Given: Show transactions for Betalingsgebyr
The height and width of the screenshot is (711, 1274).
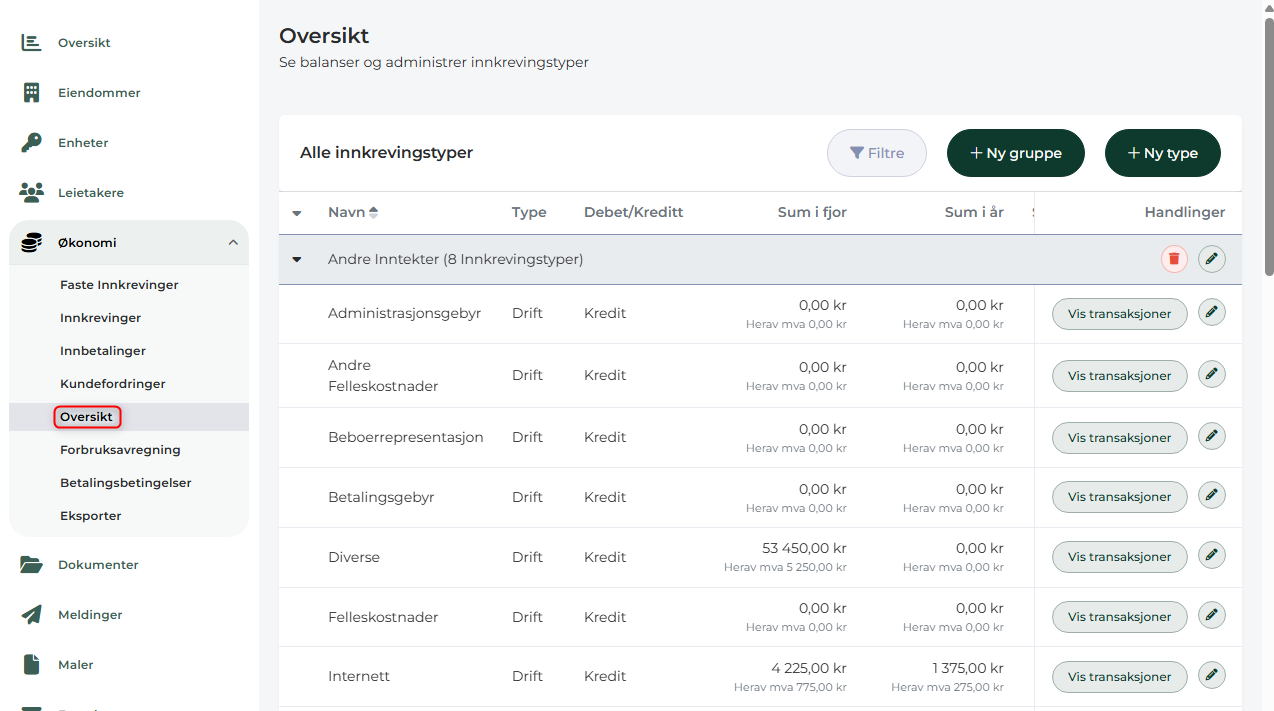Looking at the screenshot, I should tap(1119, 497).
